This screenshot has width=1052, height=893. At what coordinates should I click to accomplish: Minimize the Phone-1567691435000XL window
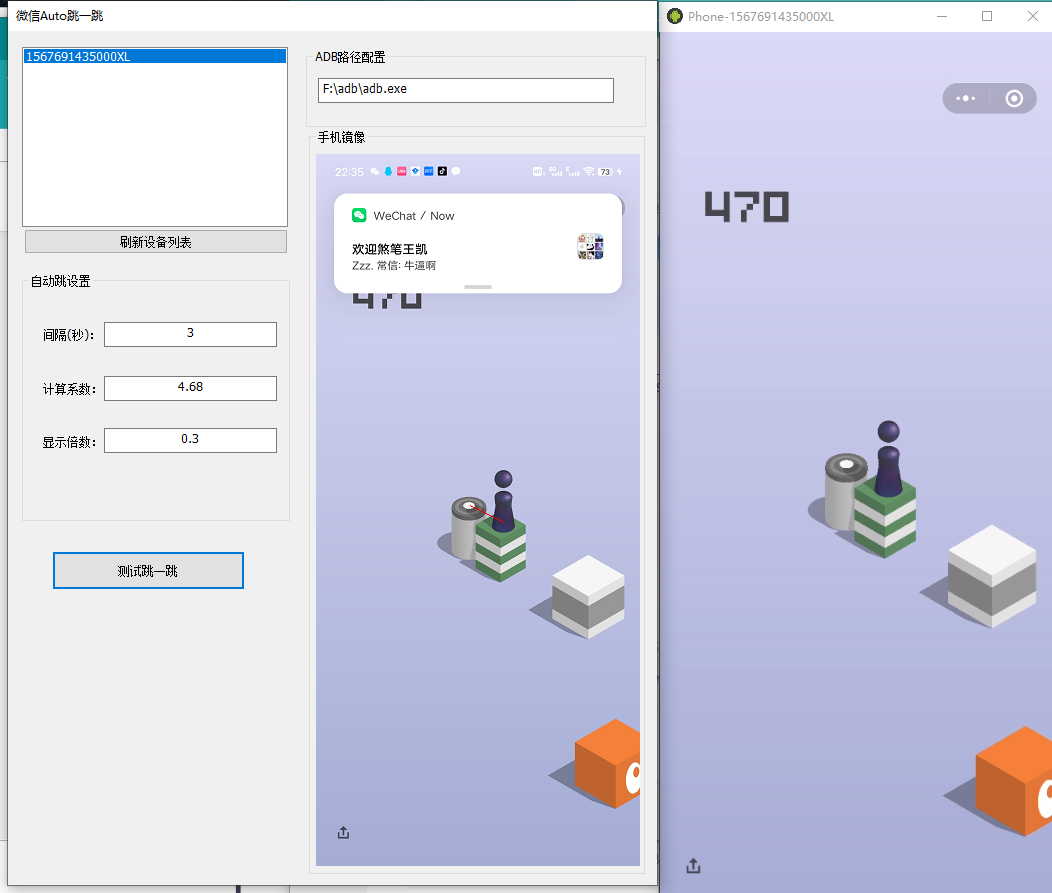(x=942, y=16)
